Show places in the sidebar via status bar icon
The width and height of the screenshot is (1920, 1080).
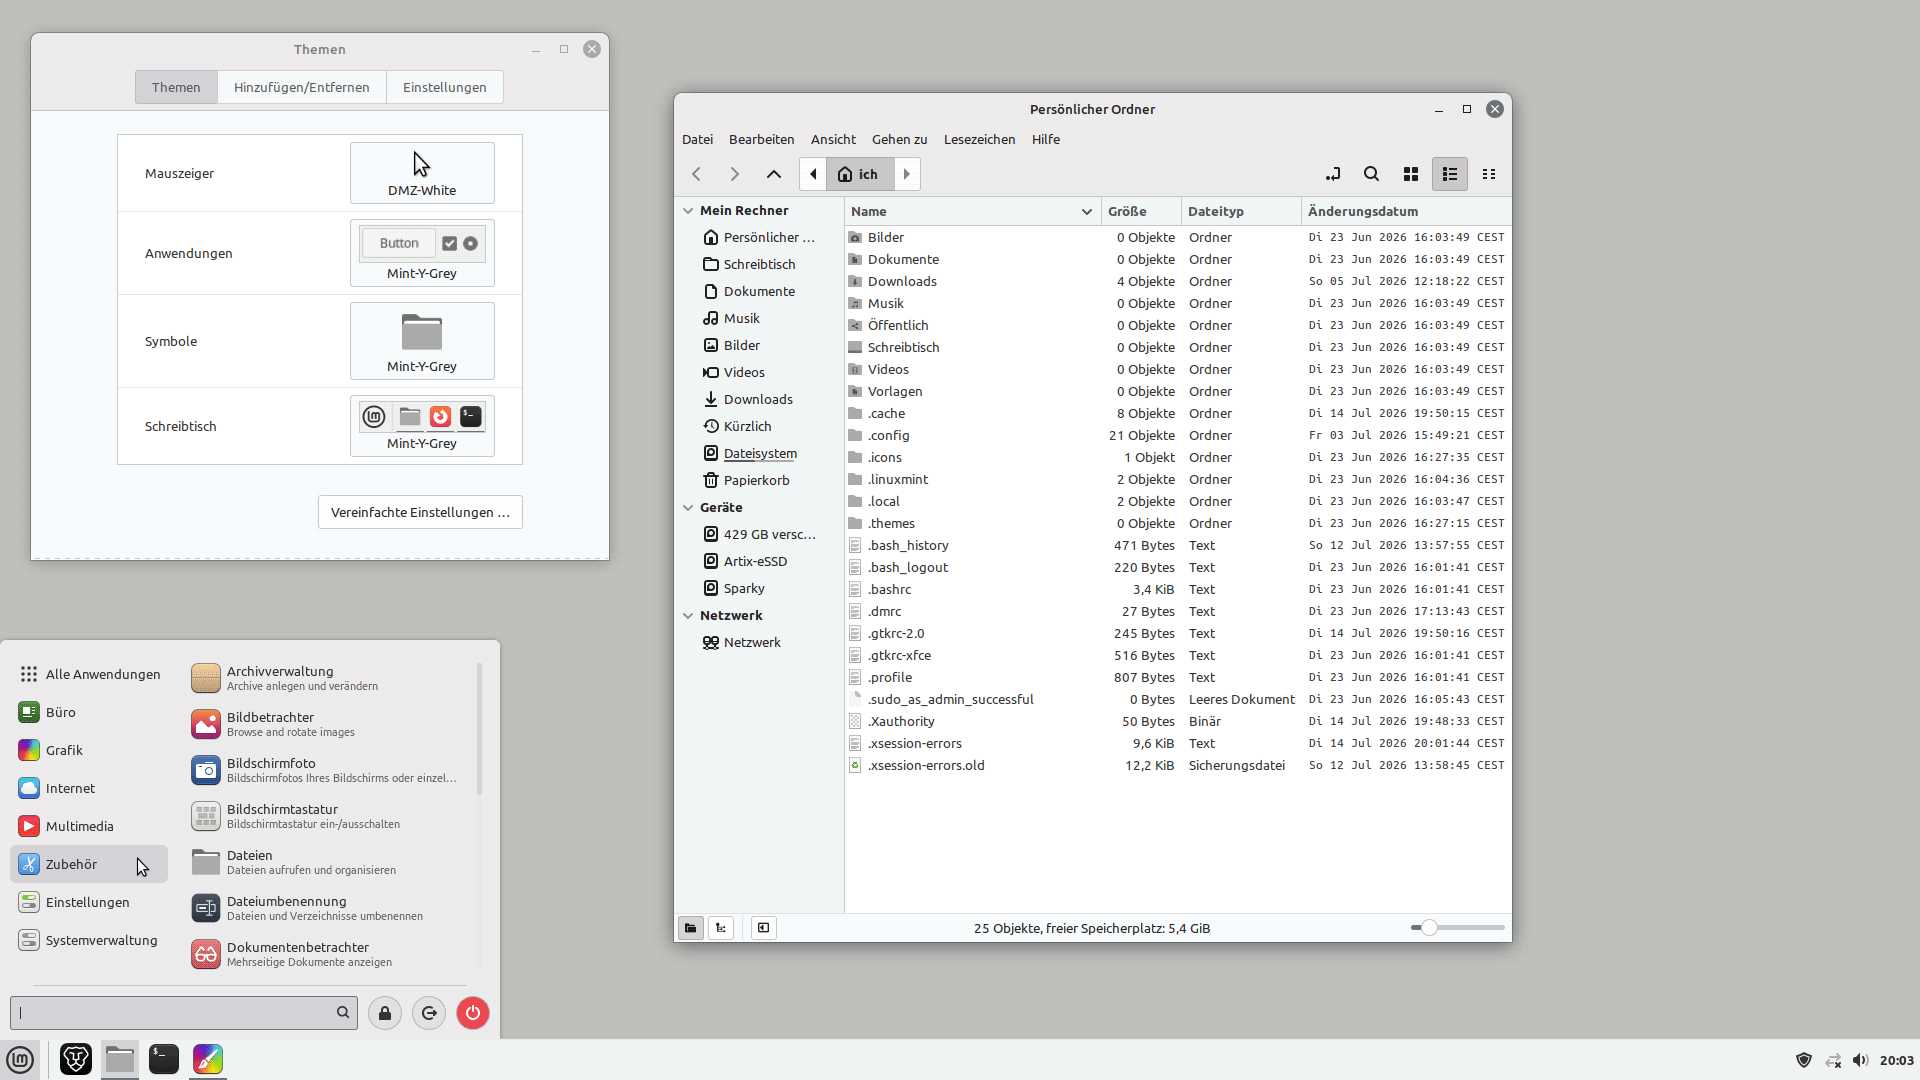(x=691, y=928)
